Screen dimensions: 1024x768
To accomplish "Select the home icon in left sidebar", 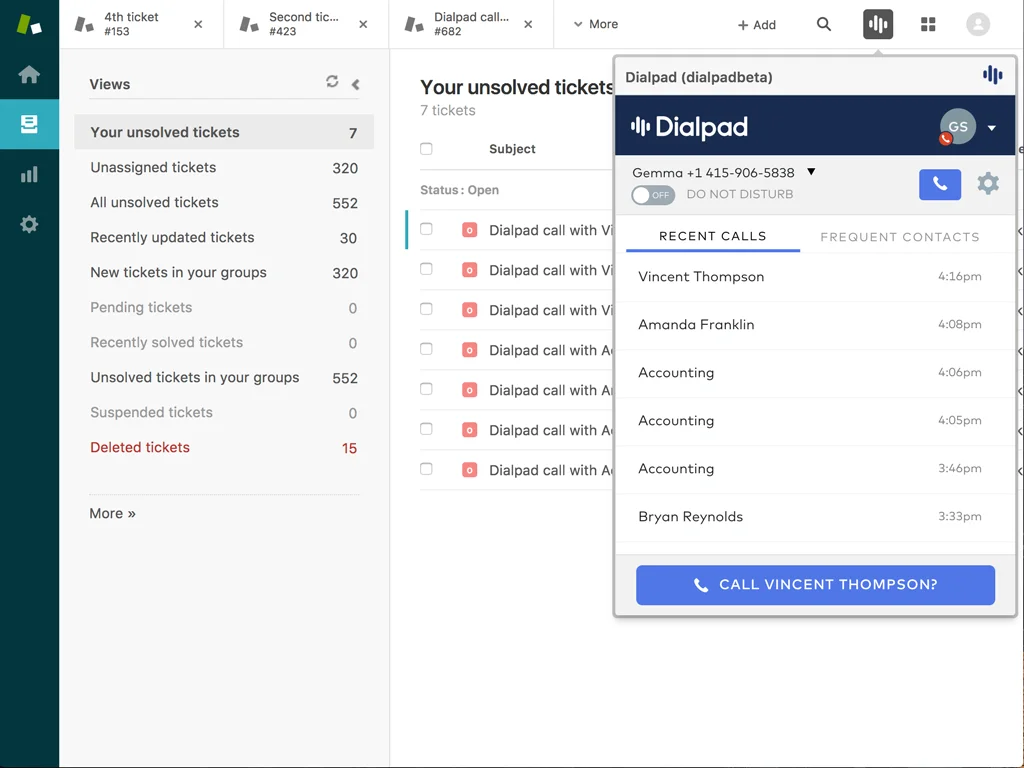I will tap(29, 74).
